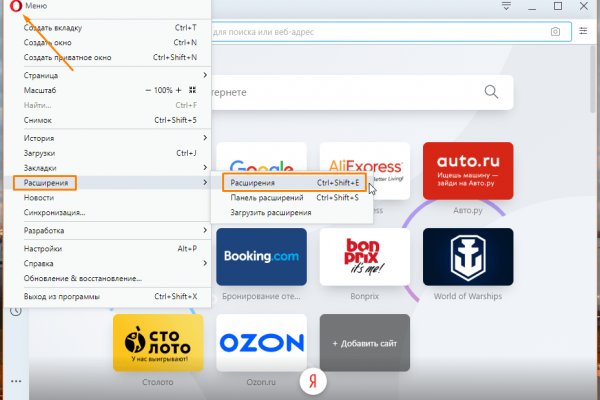Click the search magnifier icon
Screen dimensions: 600x400
point(491,92)
